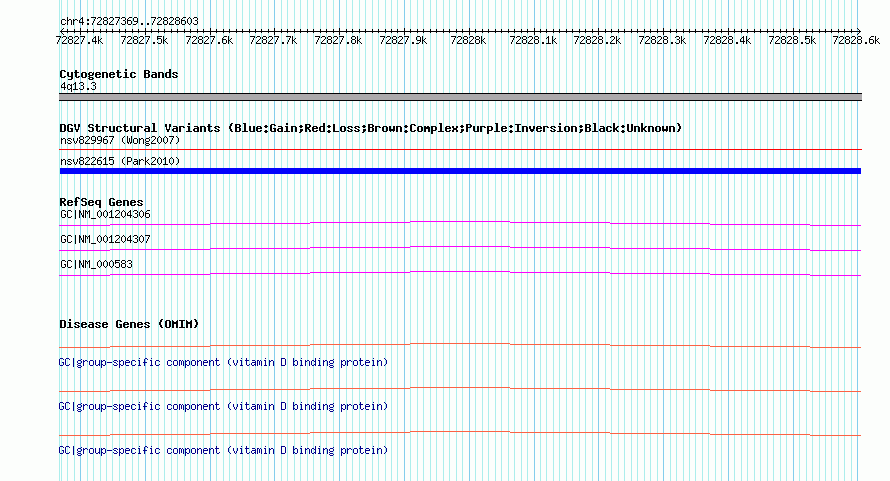This screenshot has height=481, width=890.
Task: Click the 72828.6k ruler label
Action: pos(856,40)
